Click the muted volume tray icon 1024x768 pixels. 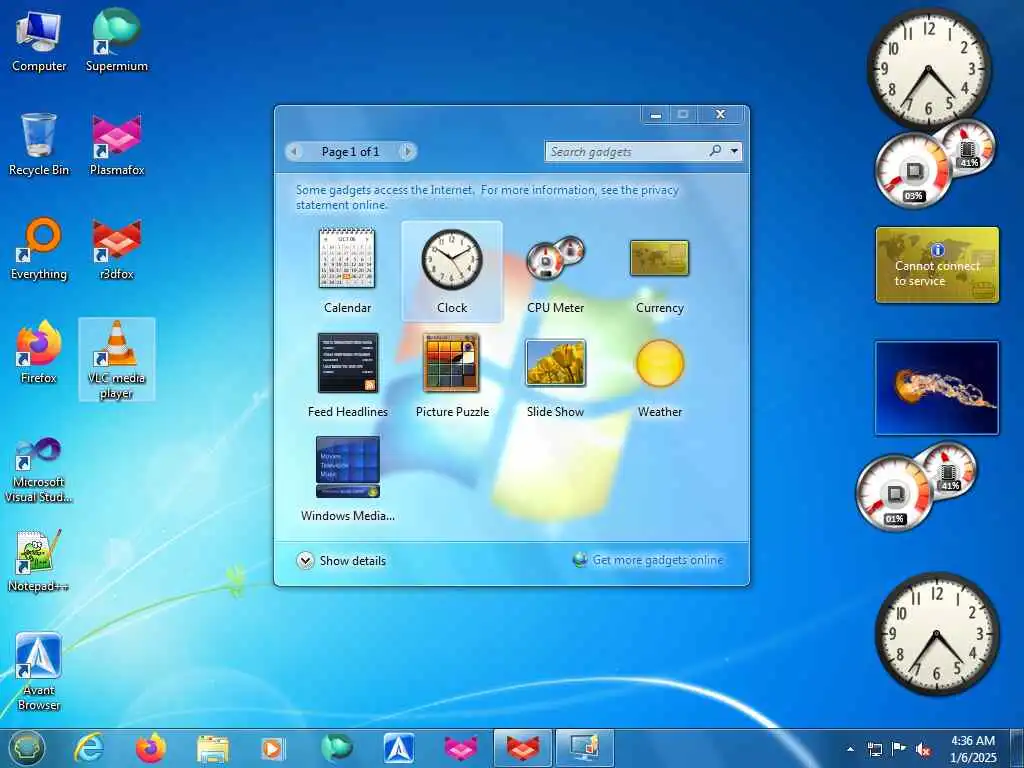pos(923,749)
